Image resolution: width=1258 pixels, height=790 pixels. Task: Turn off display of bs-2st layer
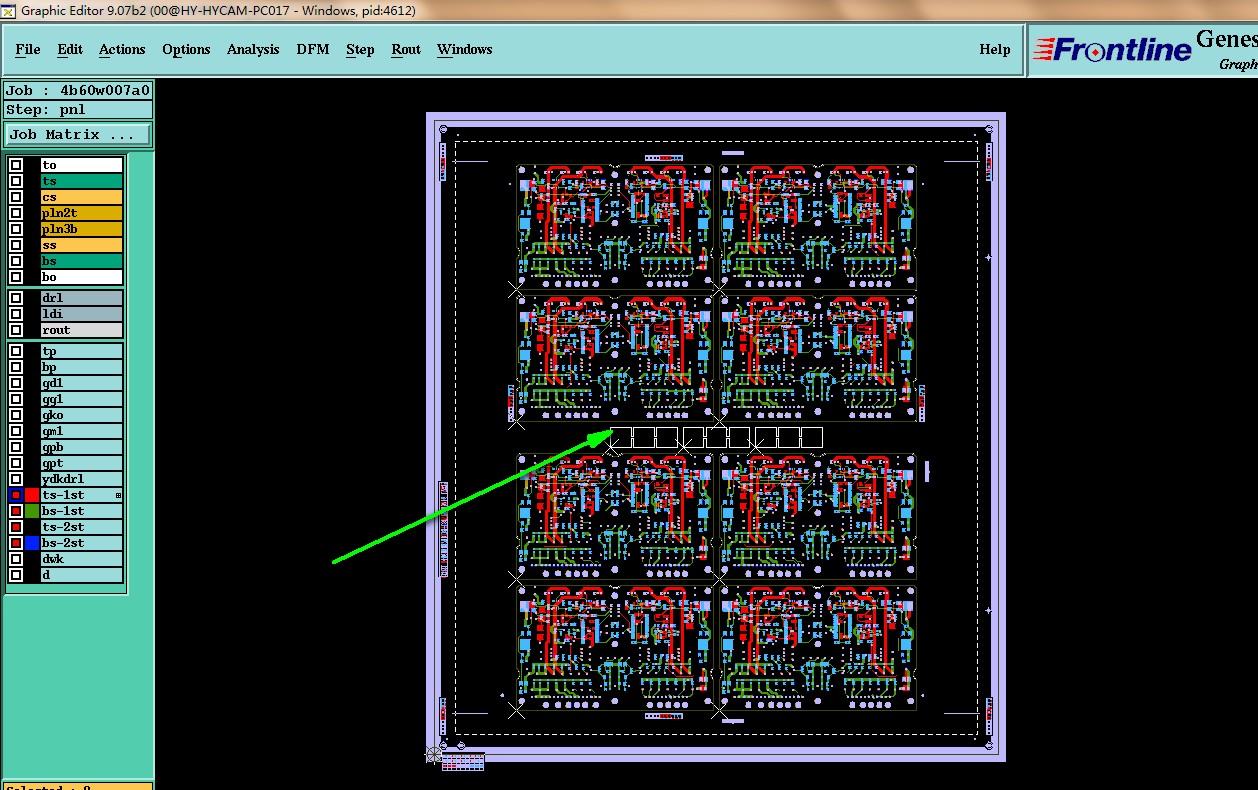pyautogui.click(x=16, y=543)
